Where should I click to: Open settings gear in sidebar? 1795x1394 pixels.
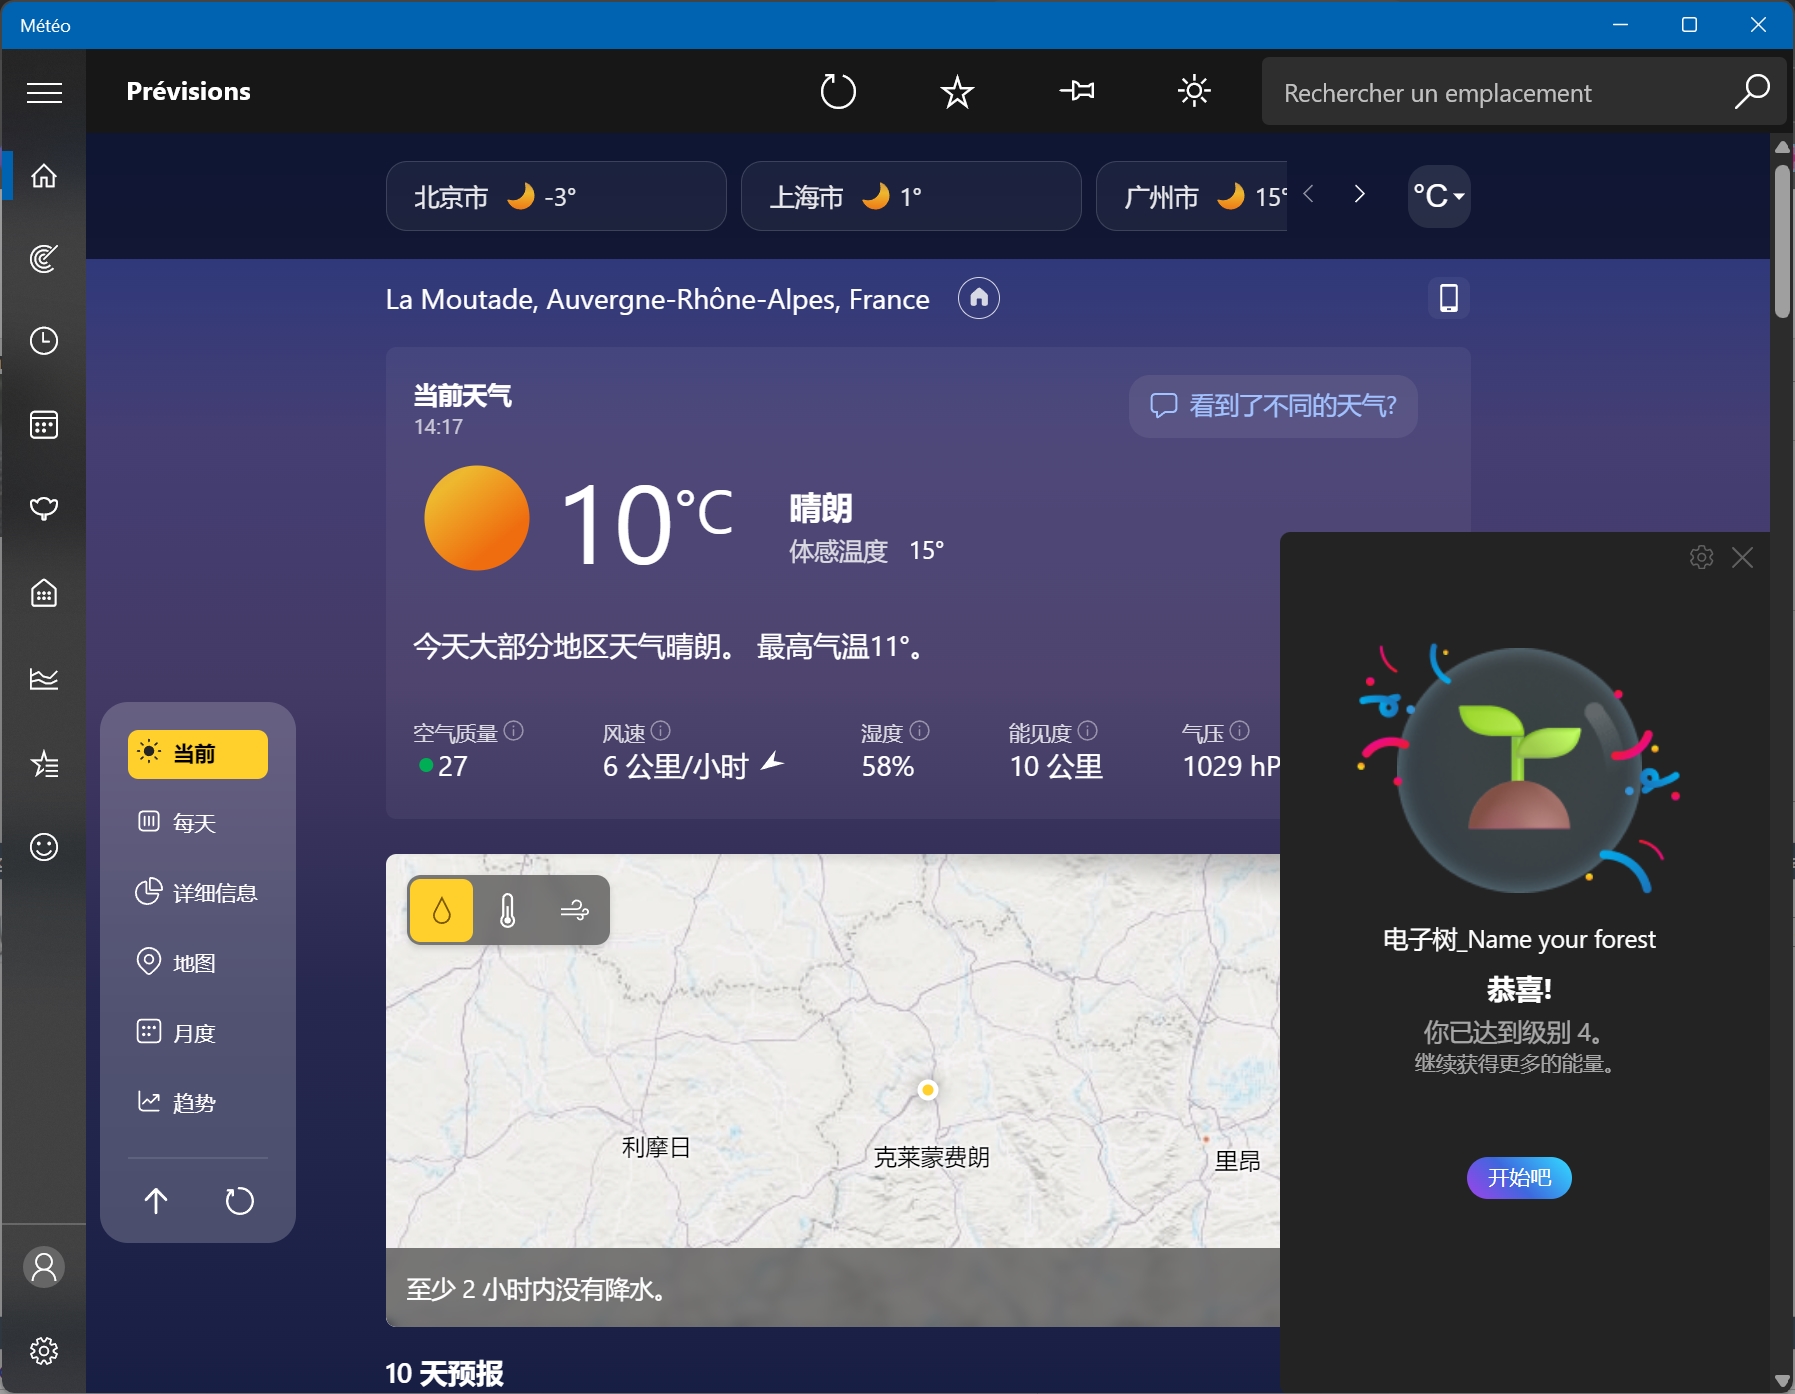[x=44, y=1351]
